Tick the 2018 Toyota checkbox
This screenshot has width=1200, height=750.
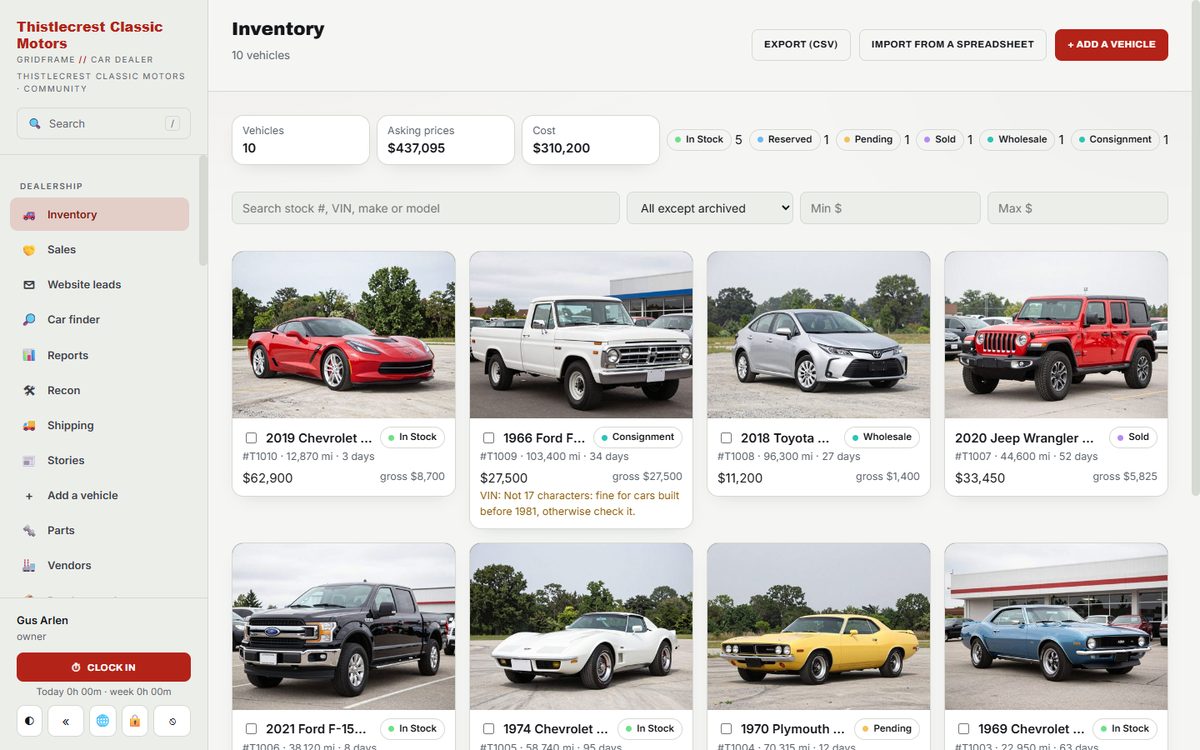[726, 438]
